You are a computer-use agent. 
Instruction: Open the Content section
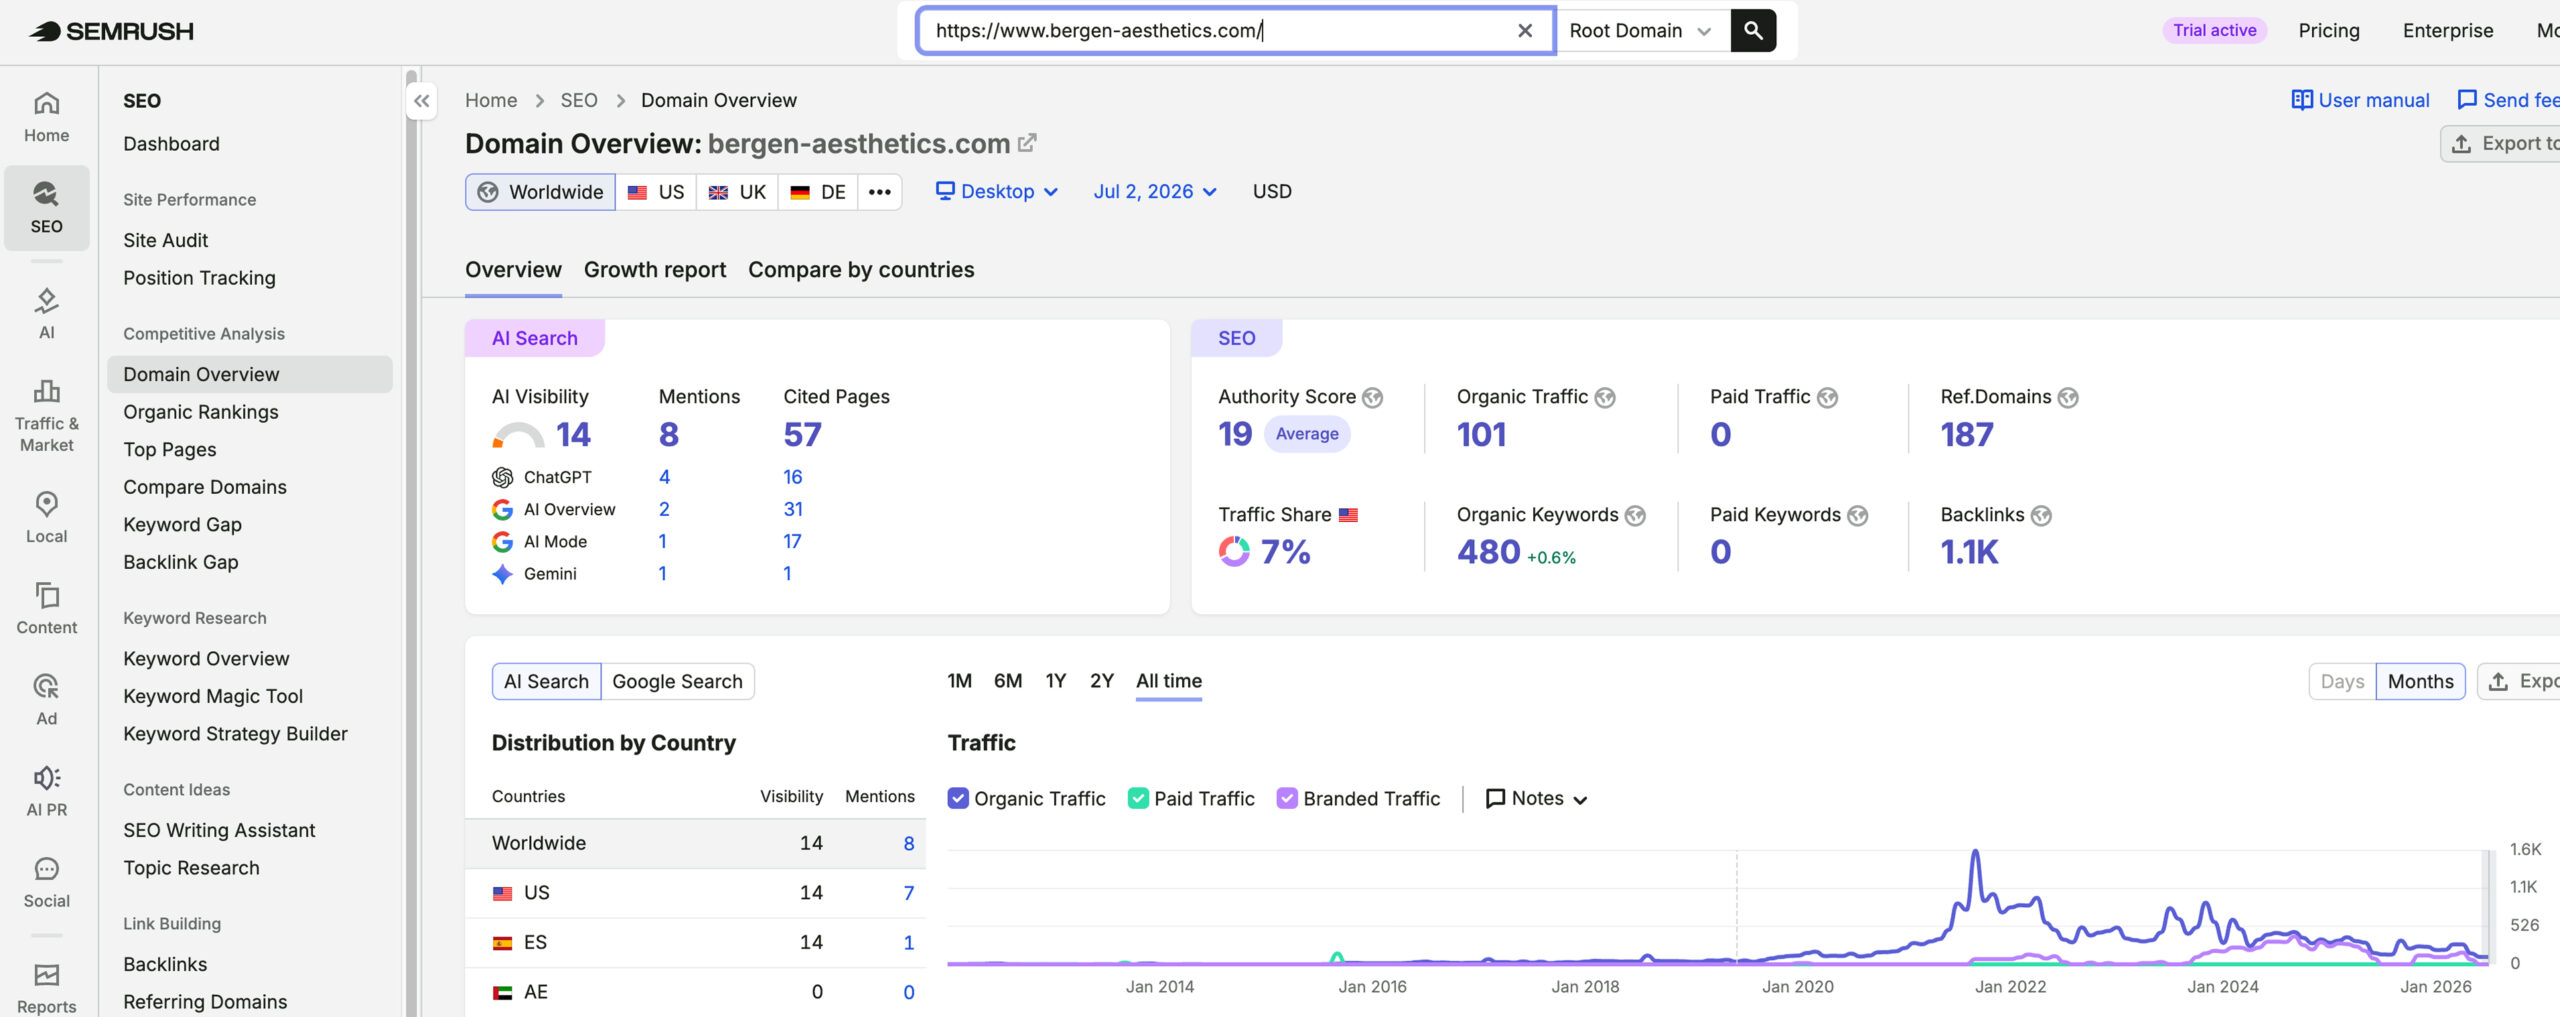click(x=46, y=609)
